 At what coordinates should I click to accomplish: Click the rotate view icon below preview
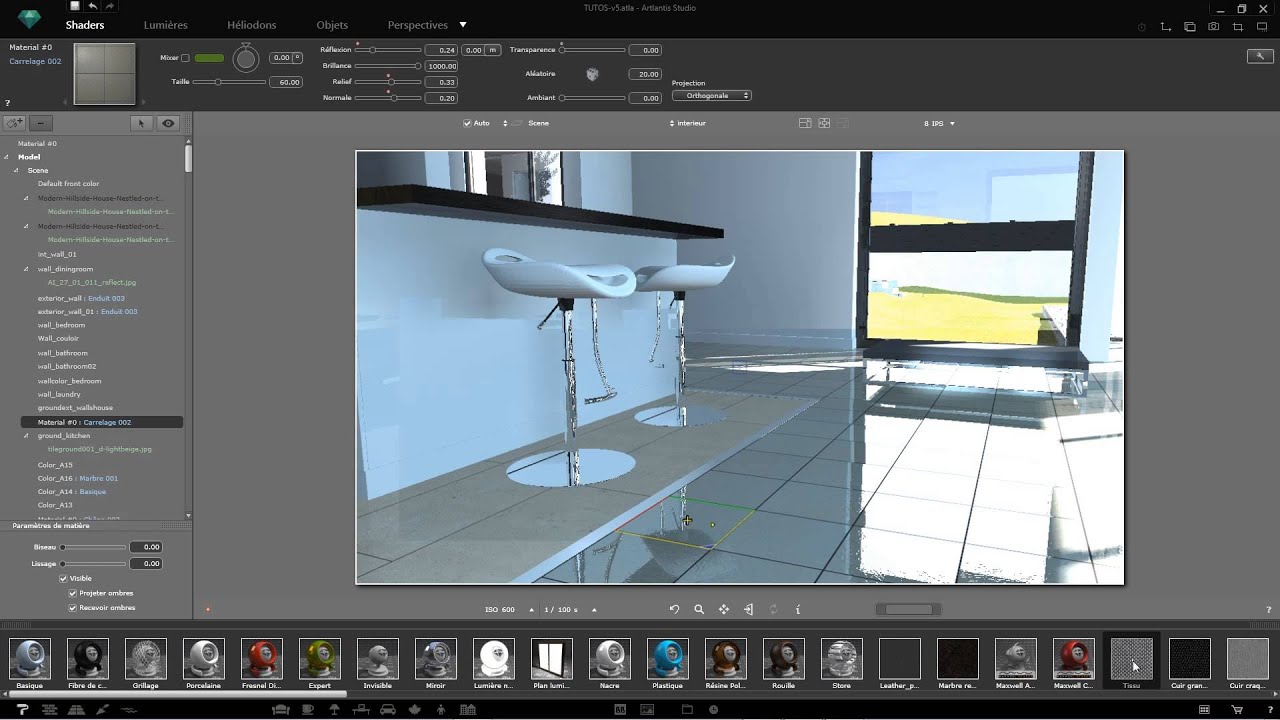[674, 609]
